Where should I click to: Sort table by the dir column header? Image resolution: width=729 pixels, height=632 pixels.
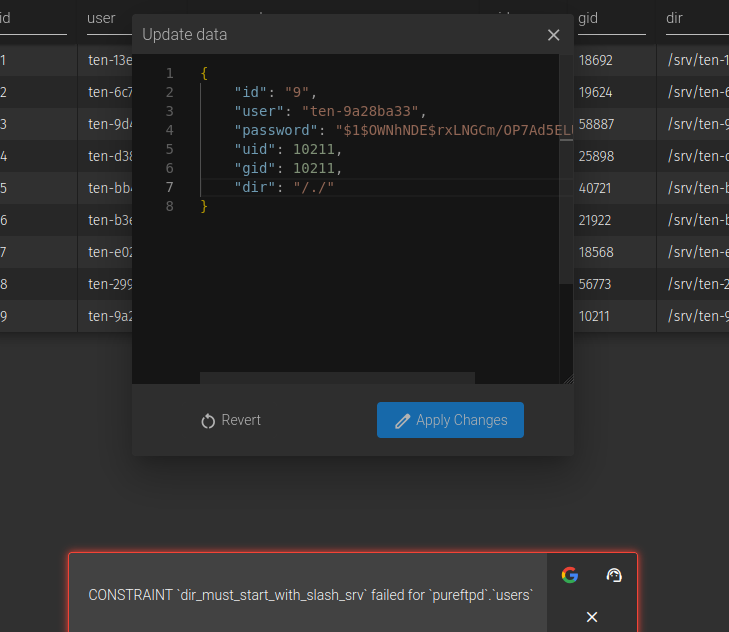click(675, 18)
